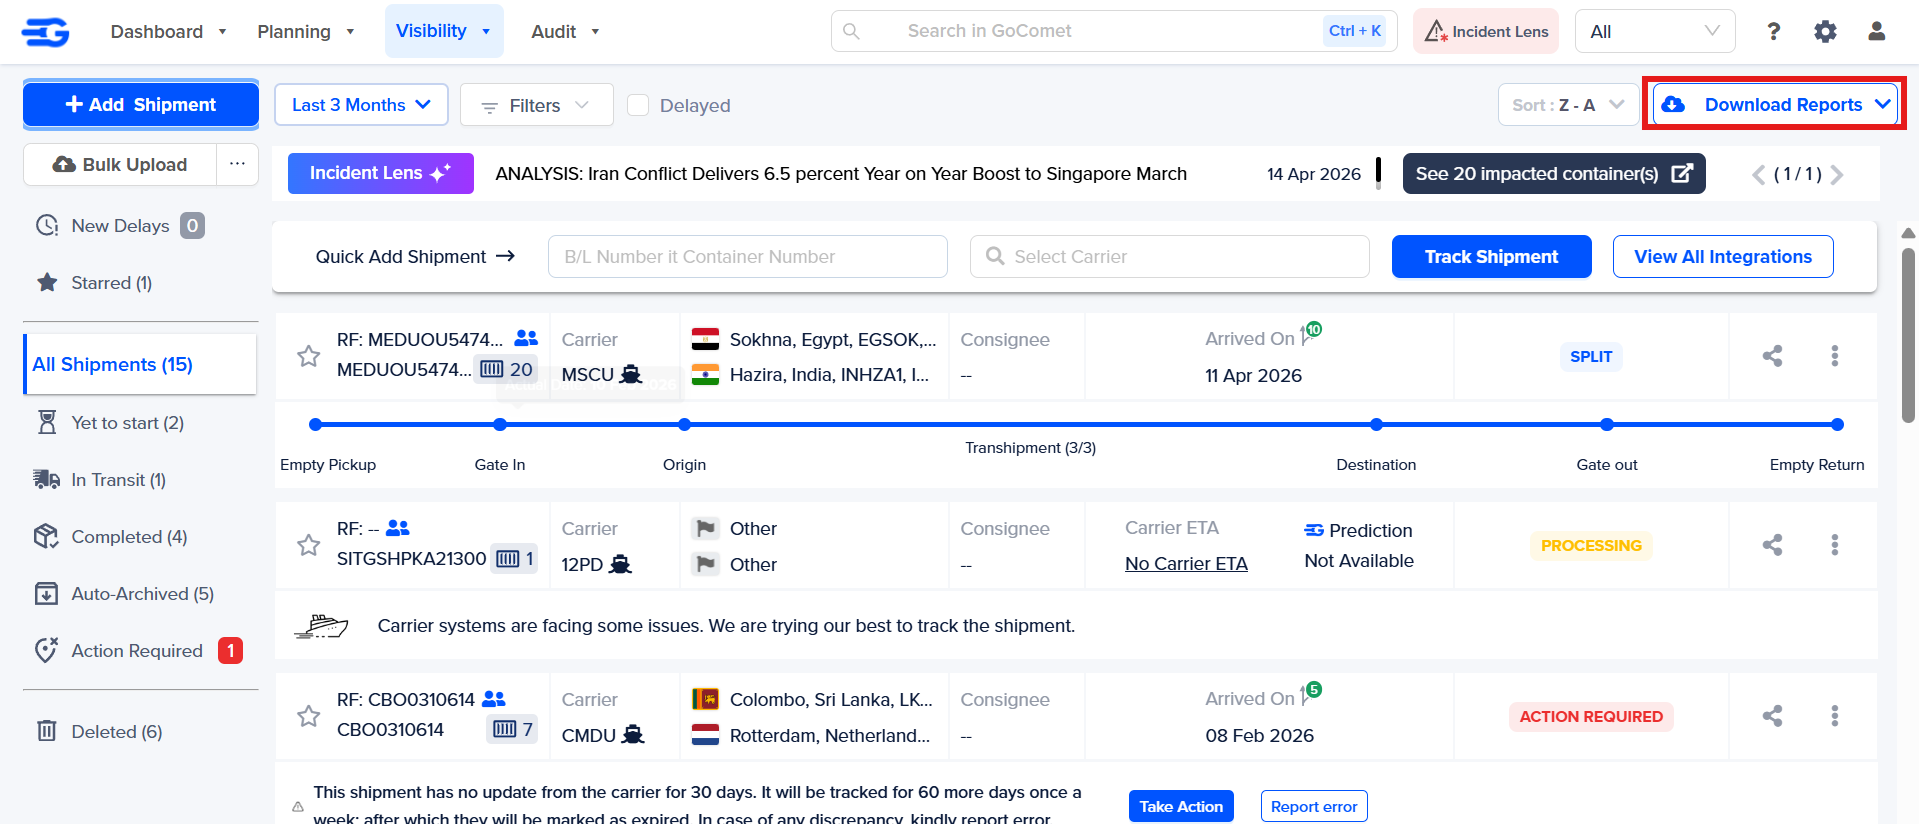Click the container count 1 badge
The width and height of the screenshot is (1919, 824).
coord(516,558)
